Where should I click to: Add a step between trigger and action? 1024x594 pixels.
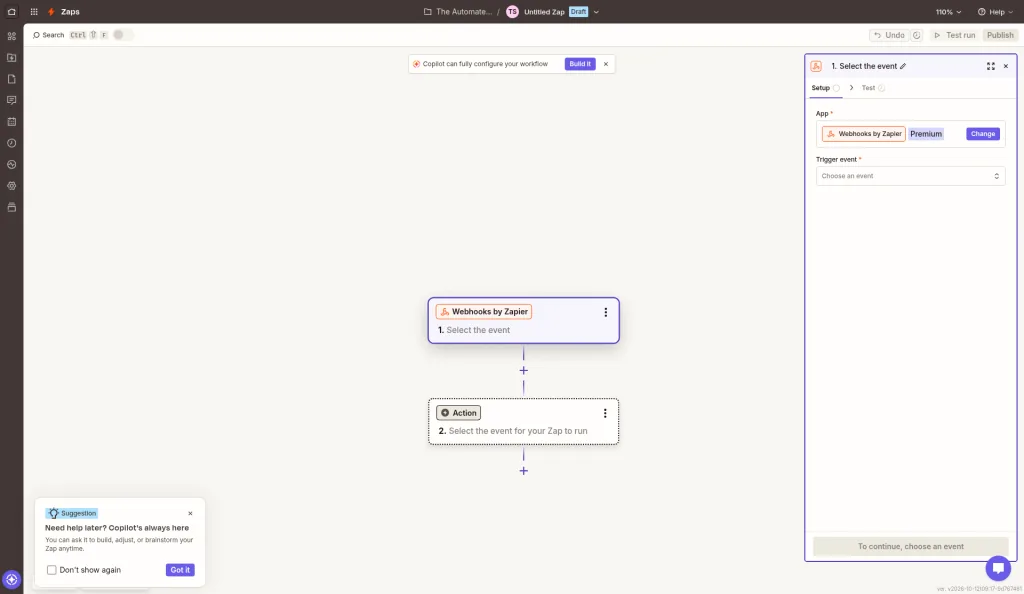click(x=523, y=370)
